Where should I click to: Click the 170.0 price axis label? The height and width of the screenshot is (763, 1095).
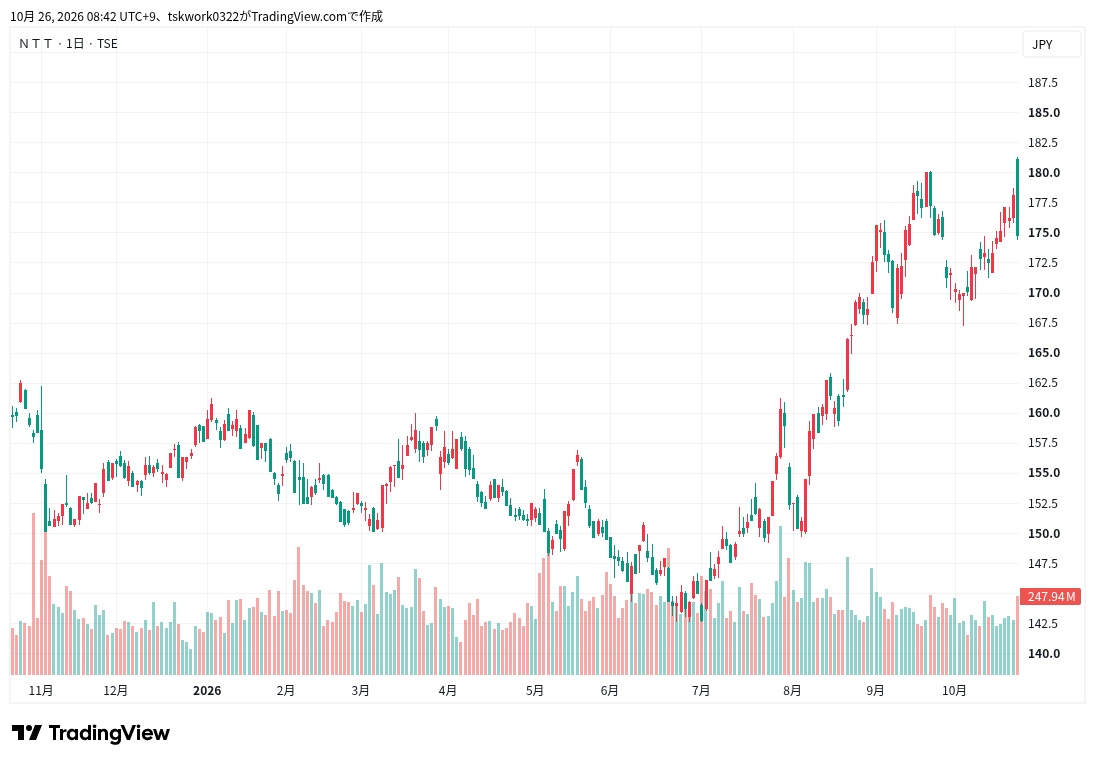click(1043, 292)
